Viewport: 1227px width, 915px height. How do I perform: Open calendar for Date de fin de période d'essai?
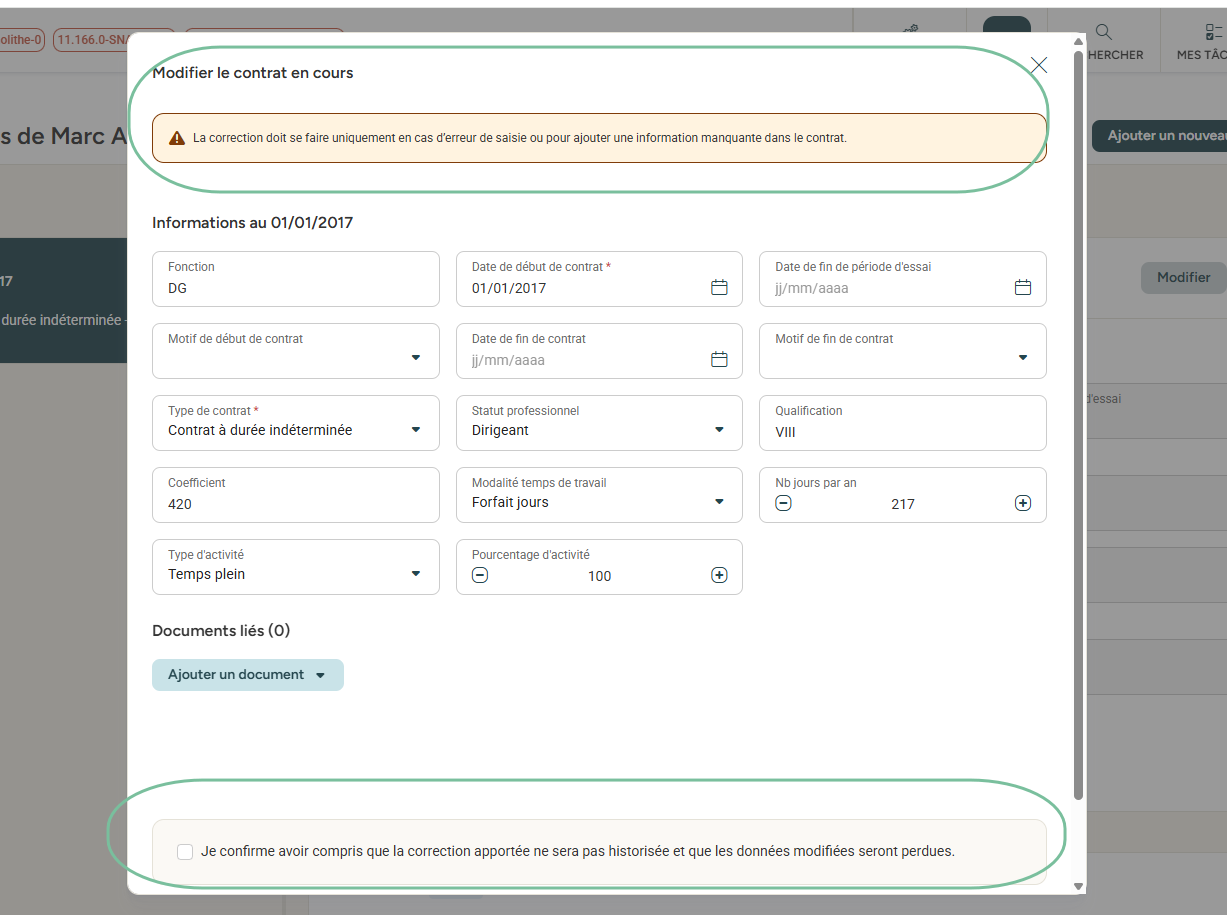tap(1022, 288)
